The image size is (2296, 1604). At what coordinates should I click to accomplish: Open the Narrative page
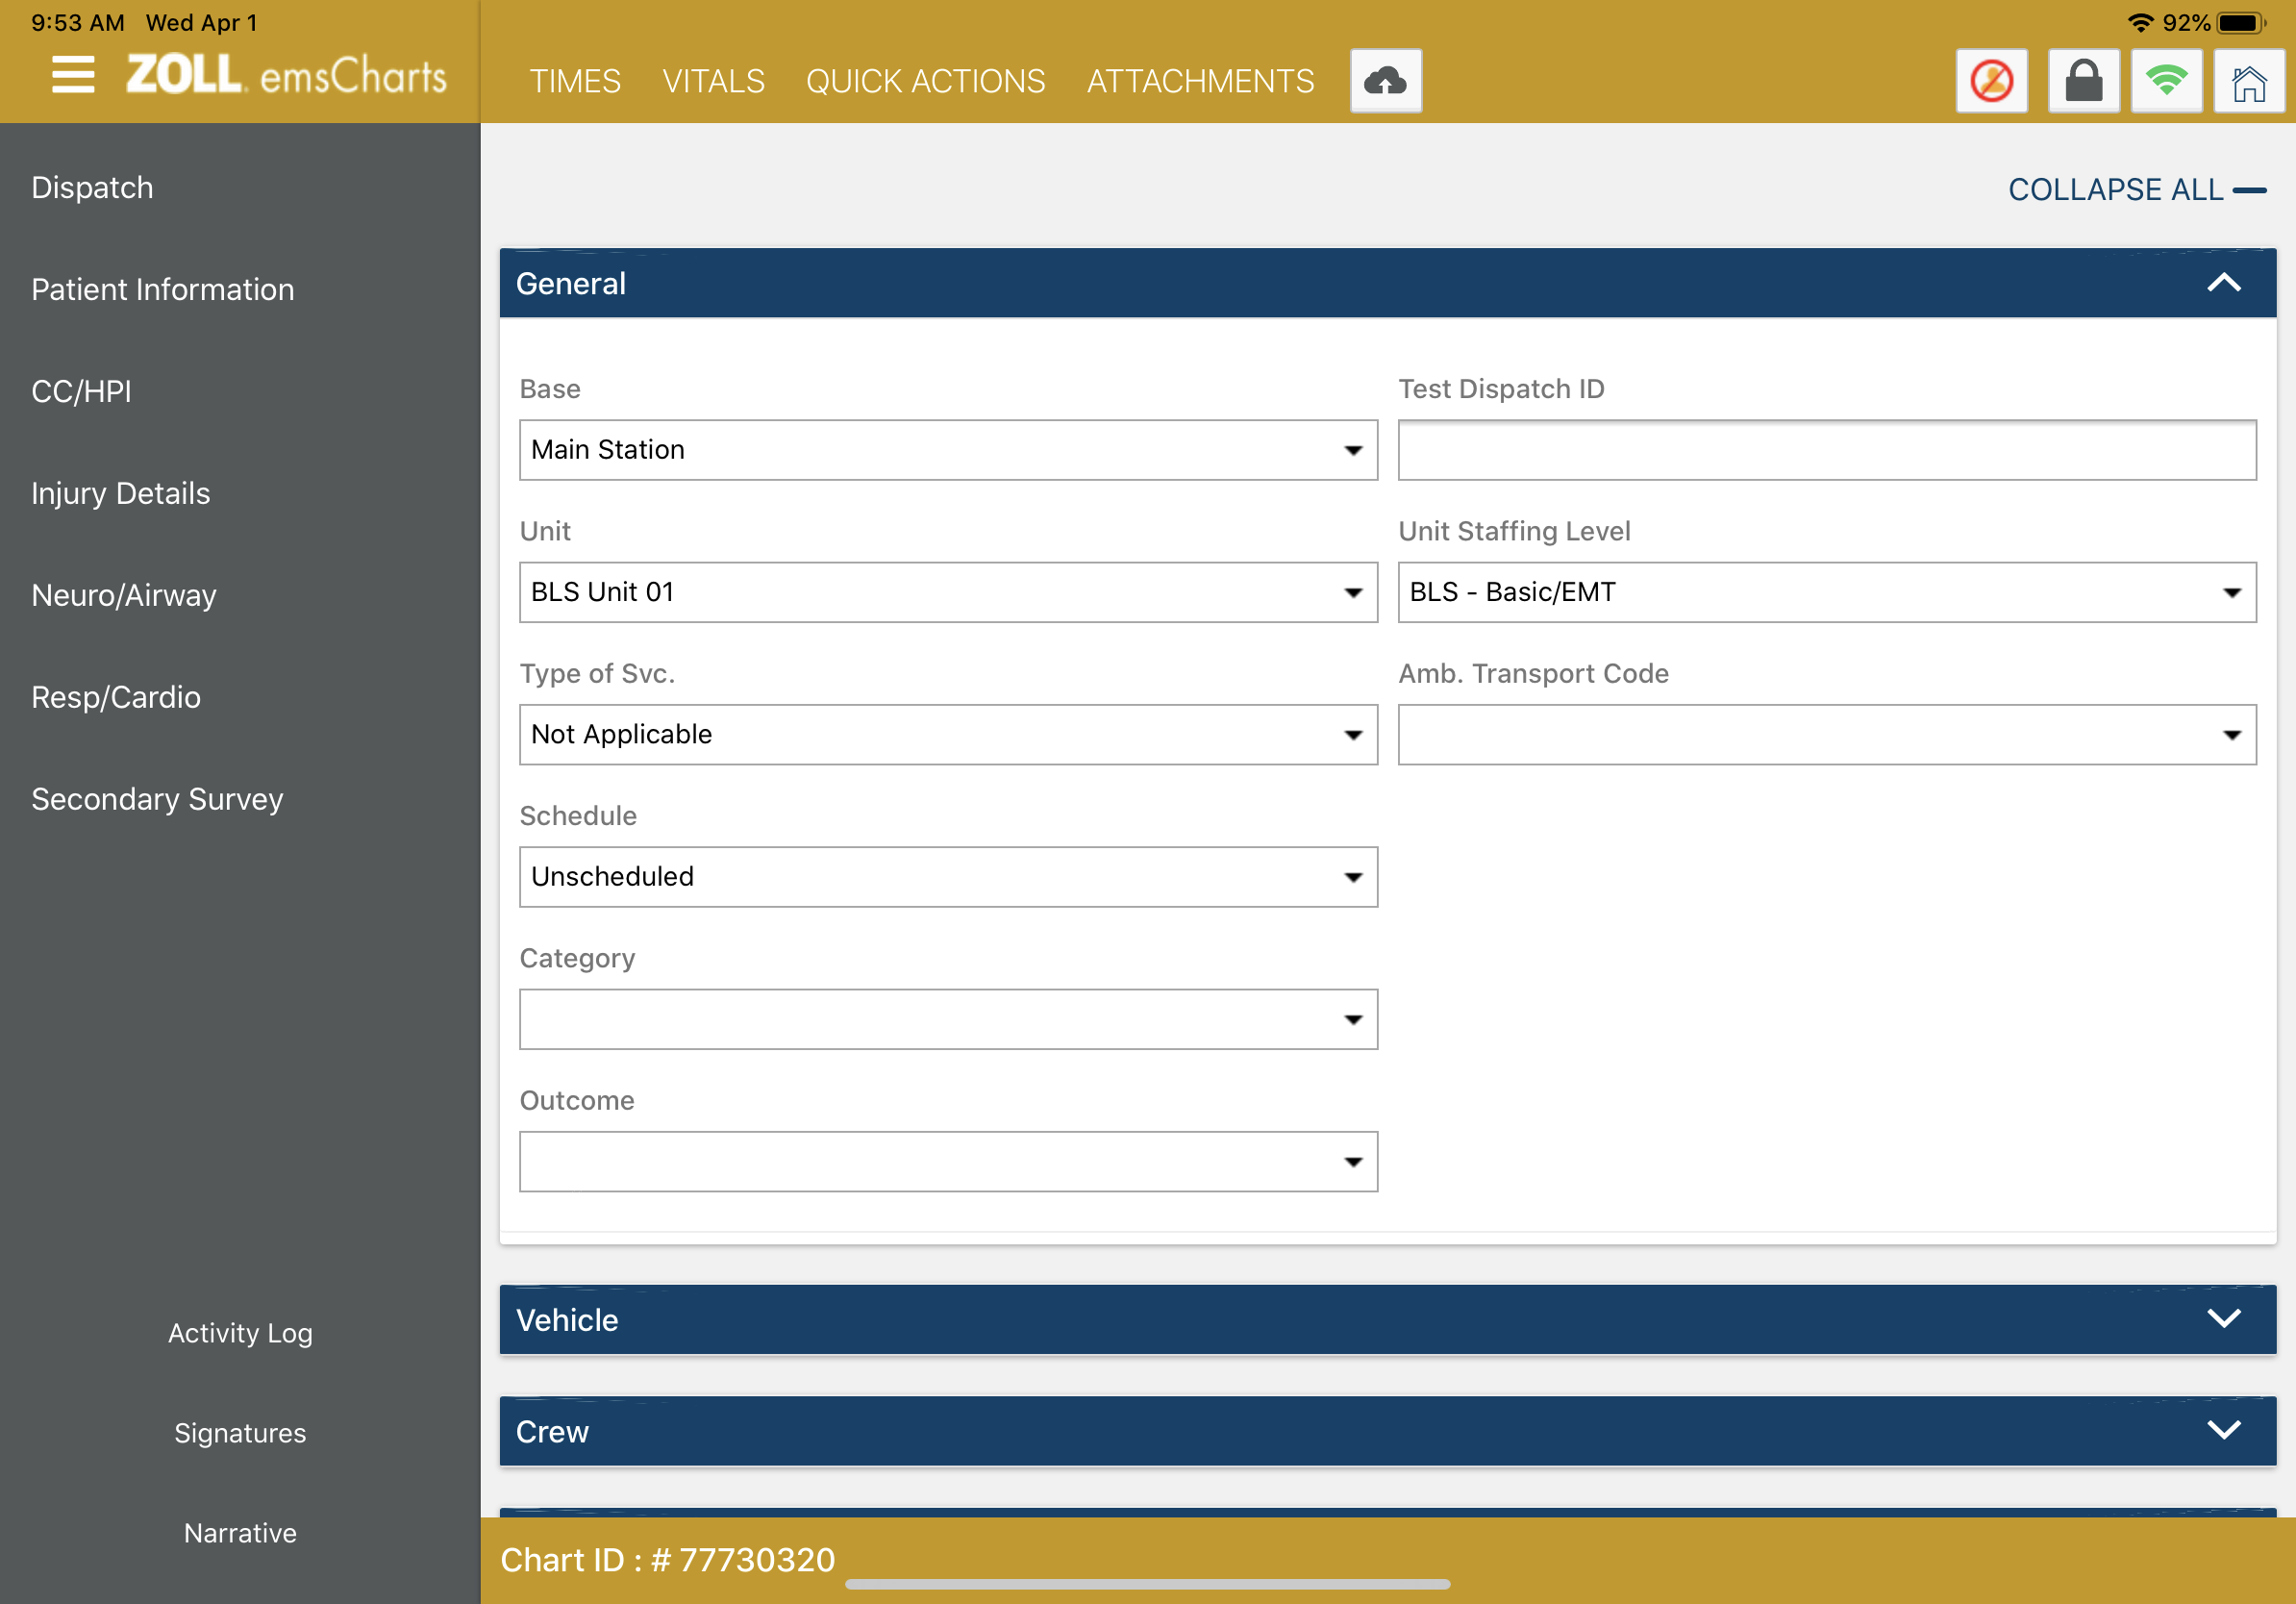click(240, 1532)
